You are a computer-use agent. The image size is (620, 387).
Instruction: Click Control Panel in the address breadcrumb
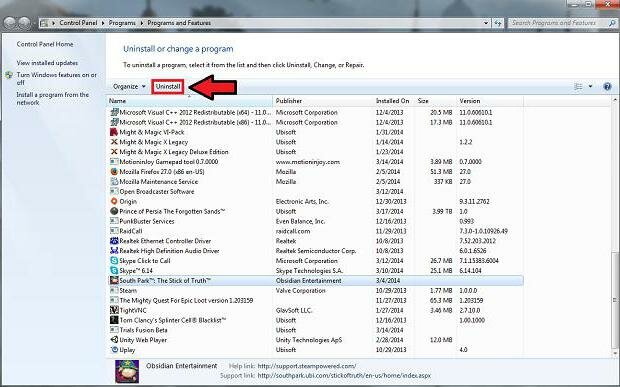[78, 23]
